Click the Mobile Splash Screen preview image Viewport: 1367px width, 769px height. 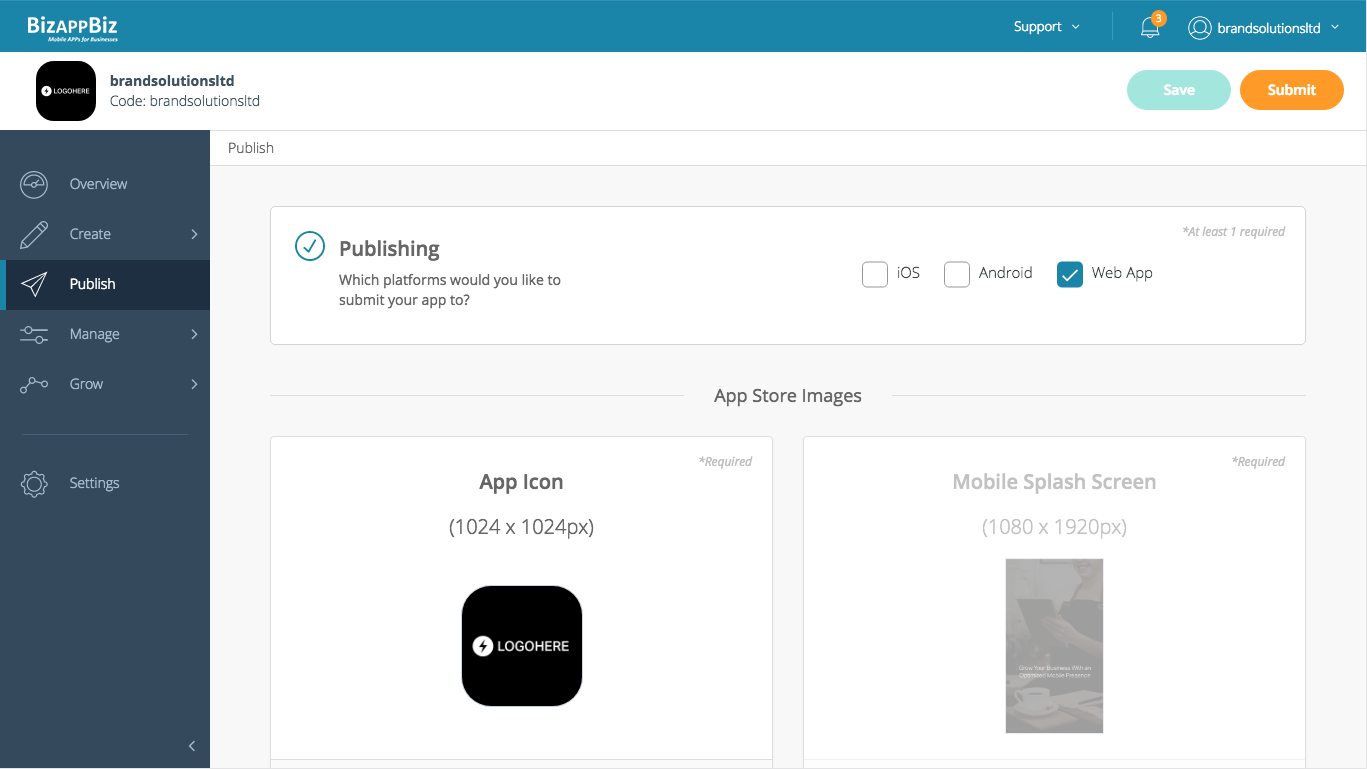[1054, 646]
